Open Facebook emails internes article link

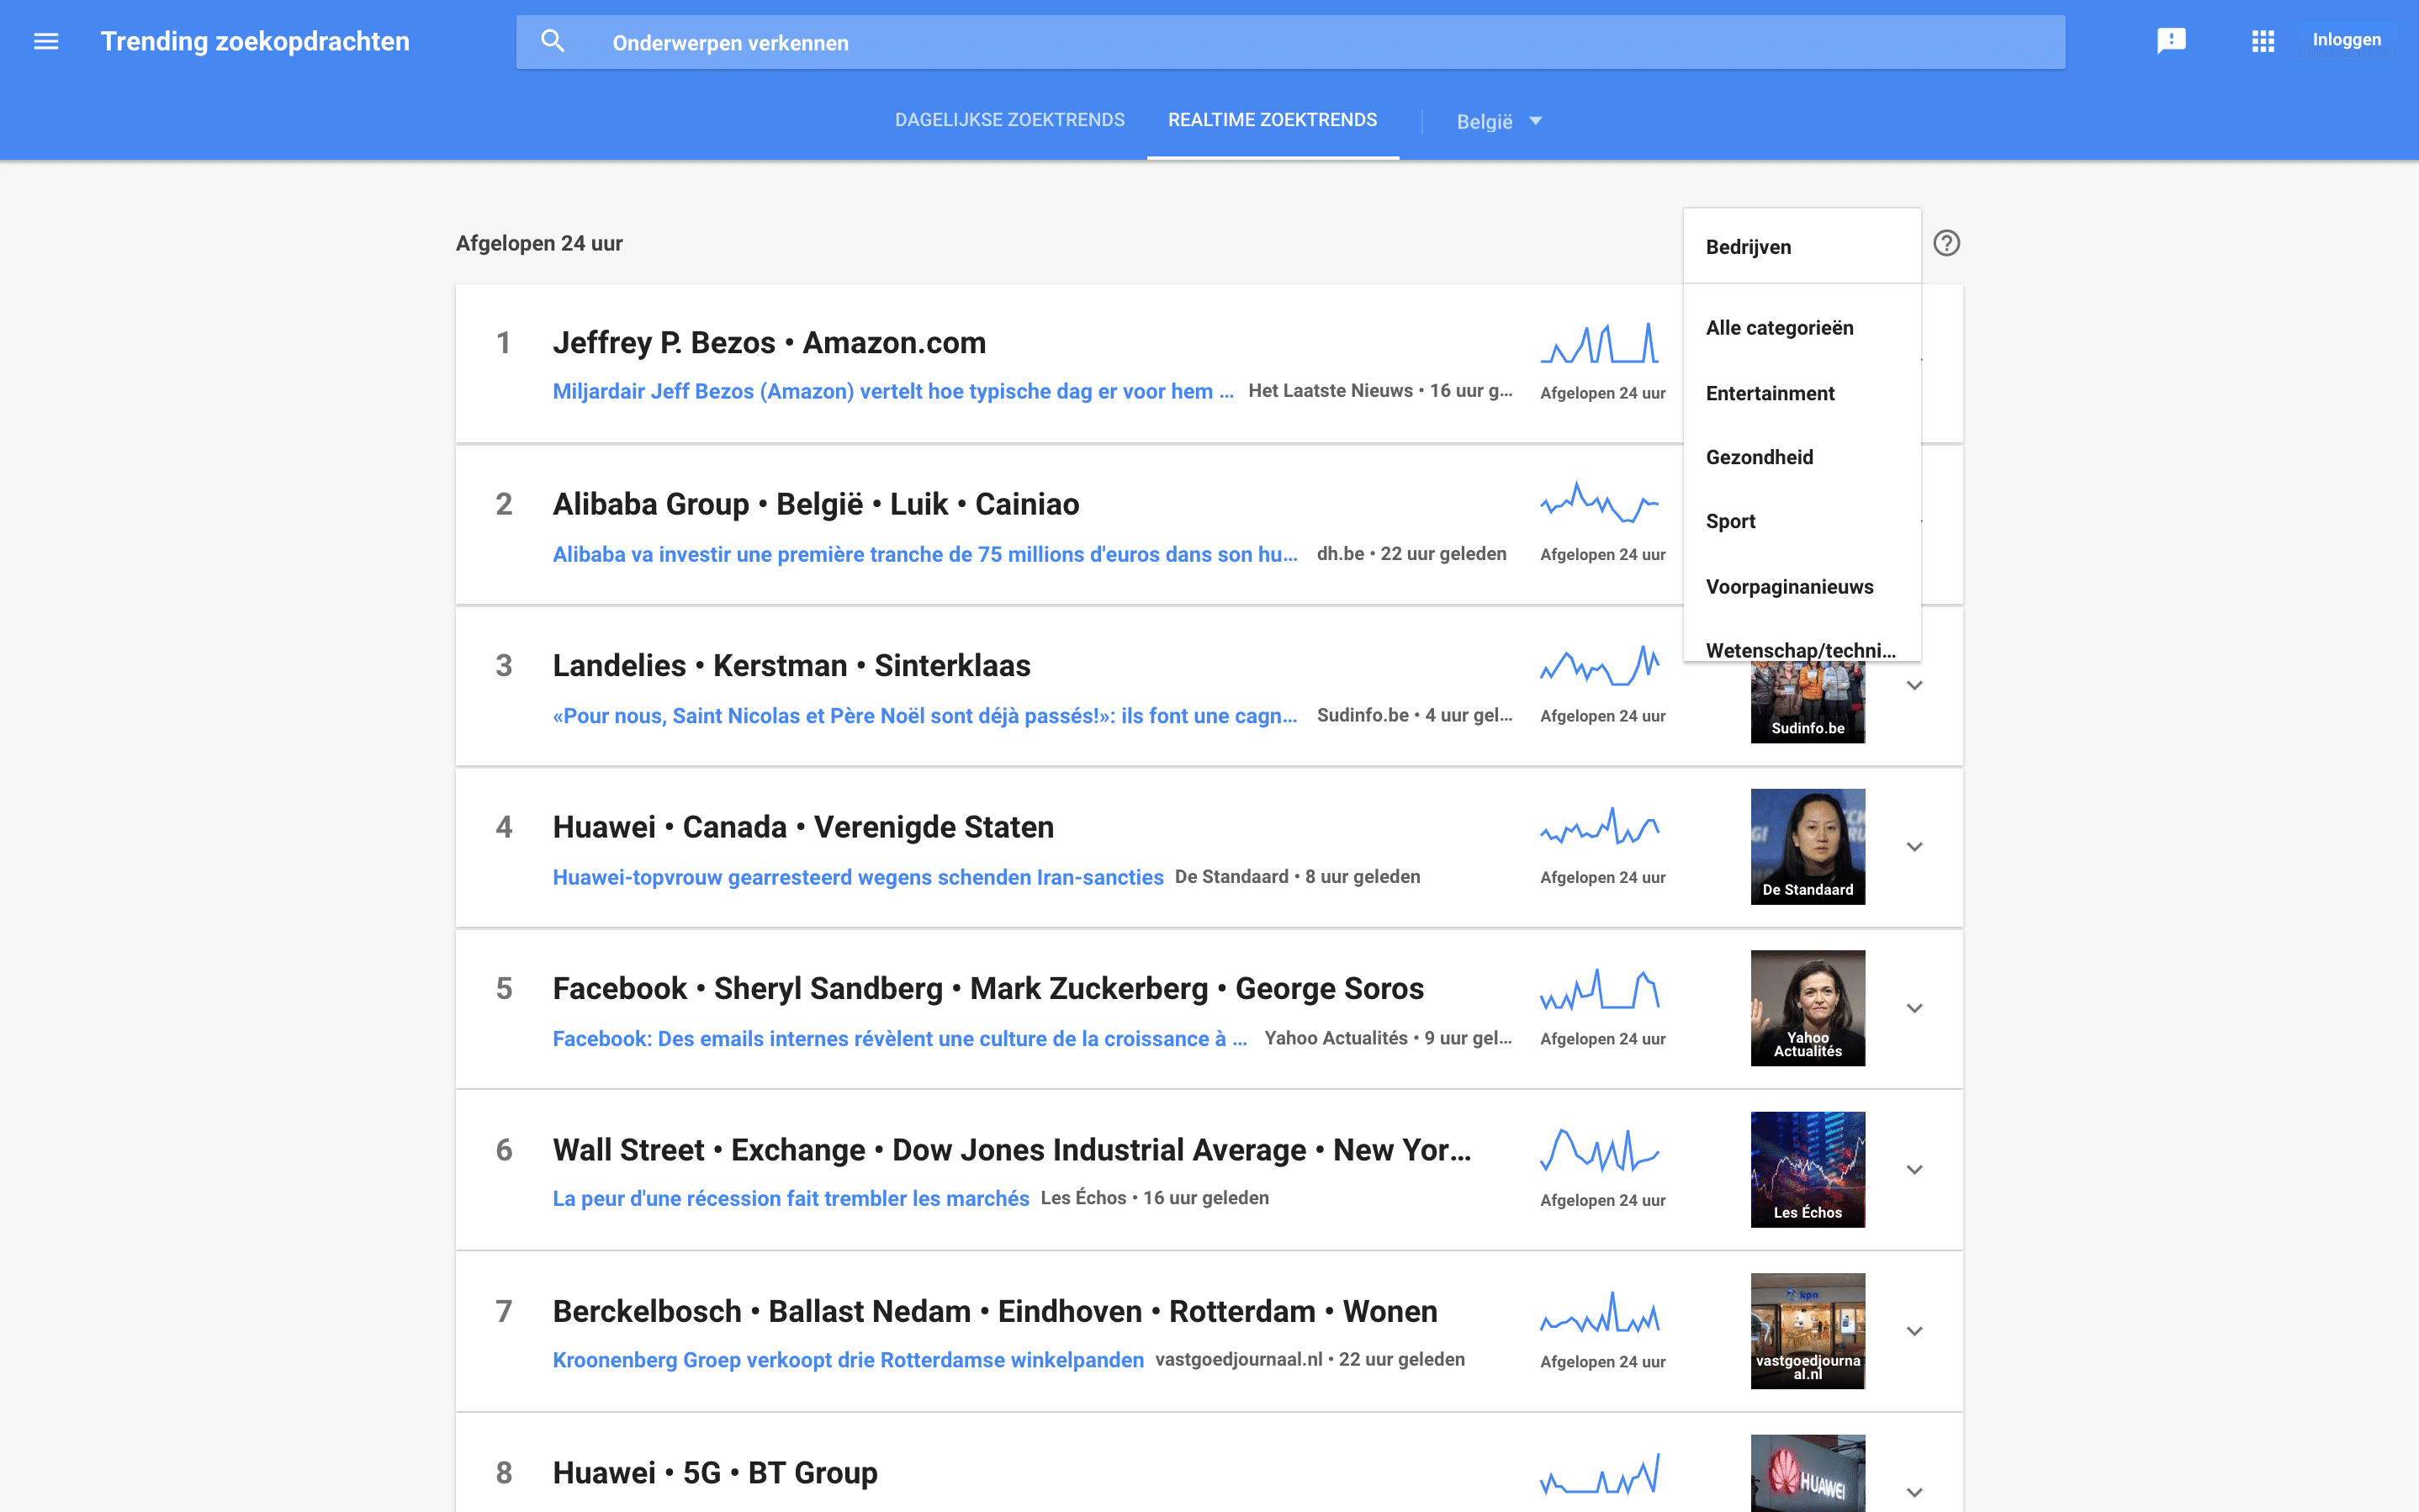coord(900,1039)
